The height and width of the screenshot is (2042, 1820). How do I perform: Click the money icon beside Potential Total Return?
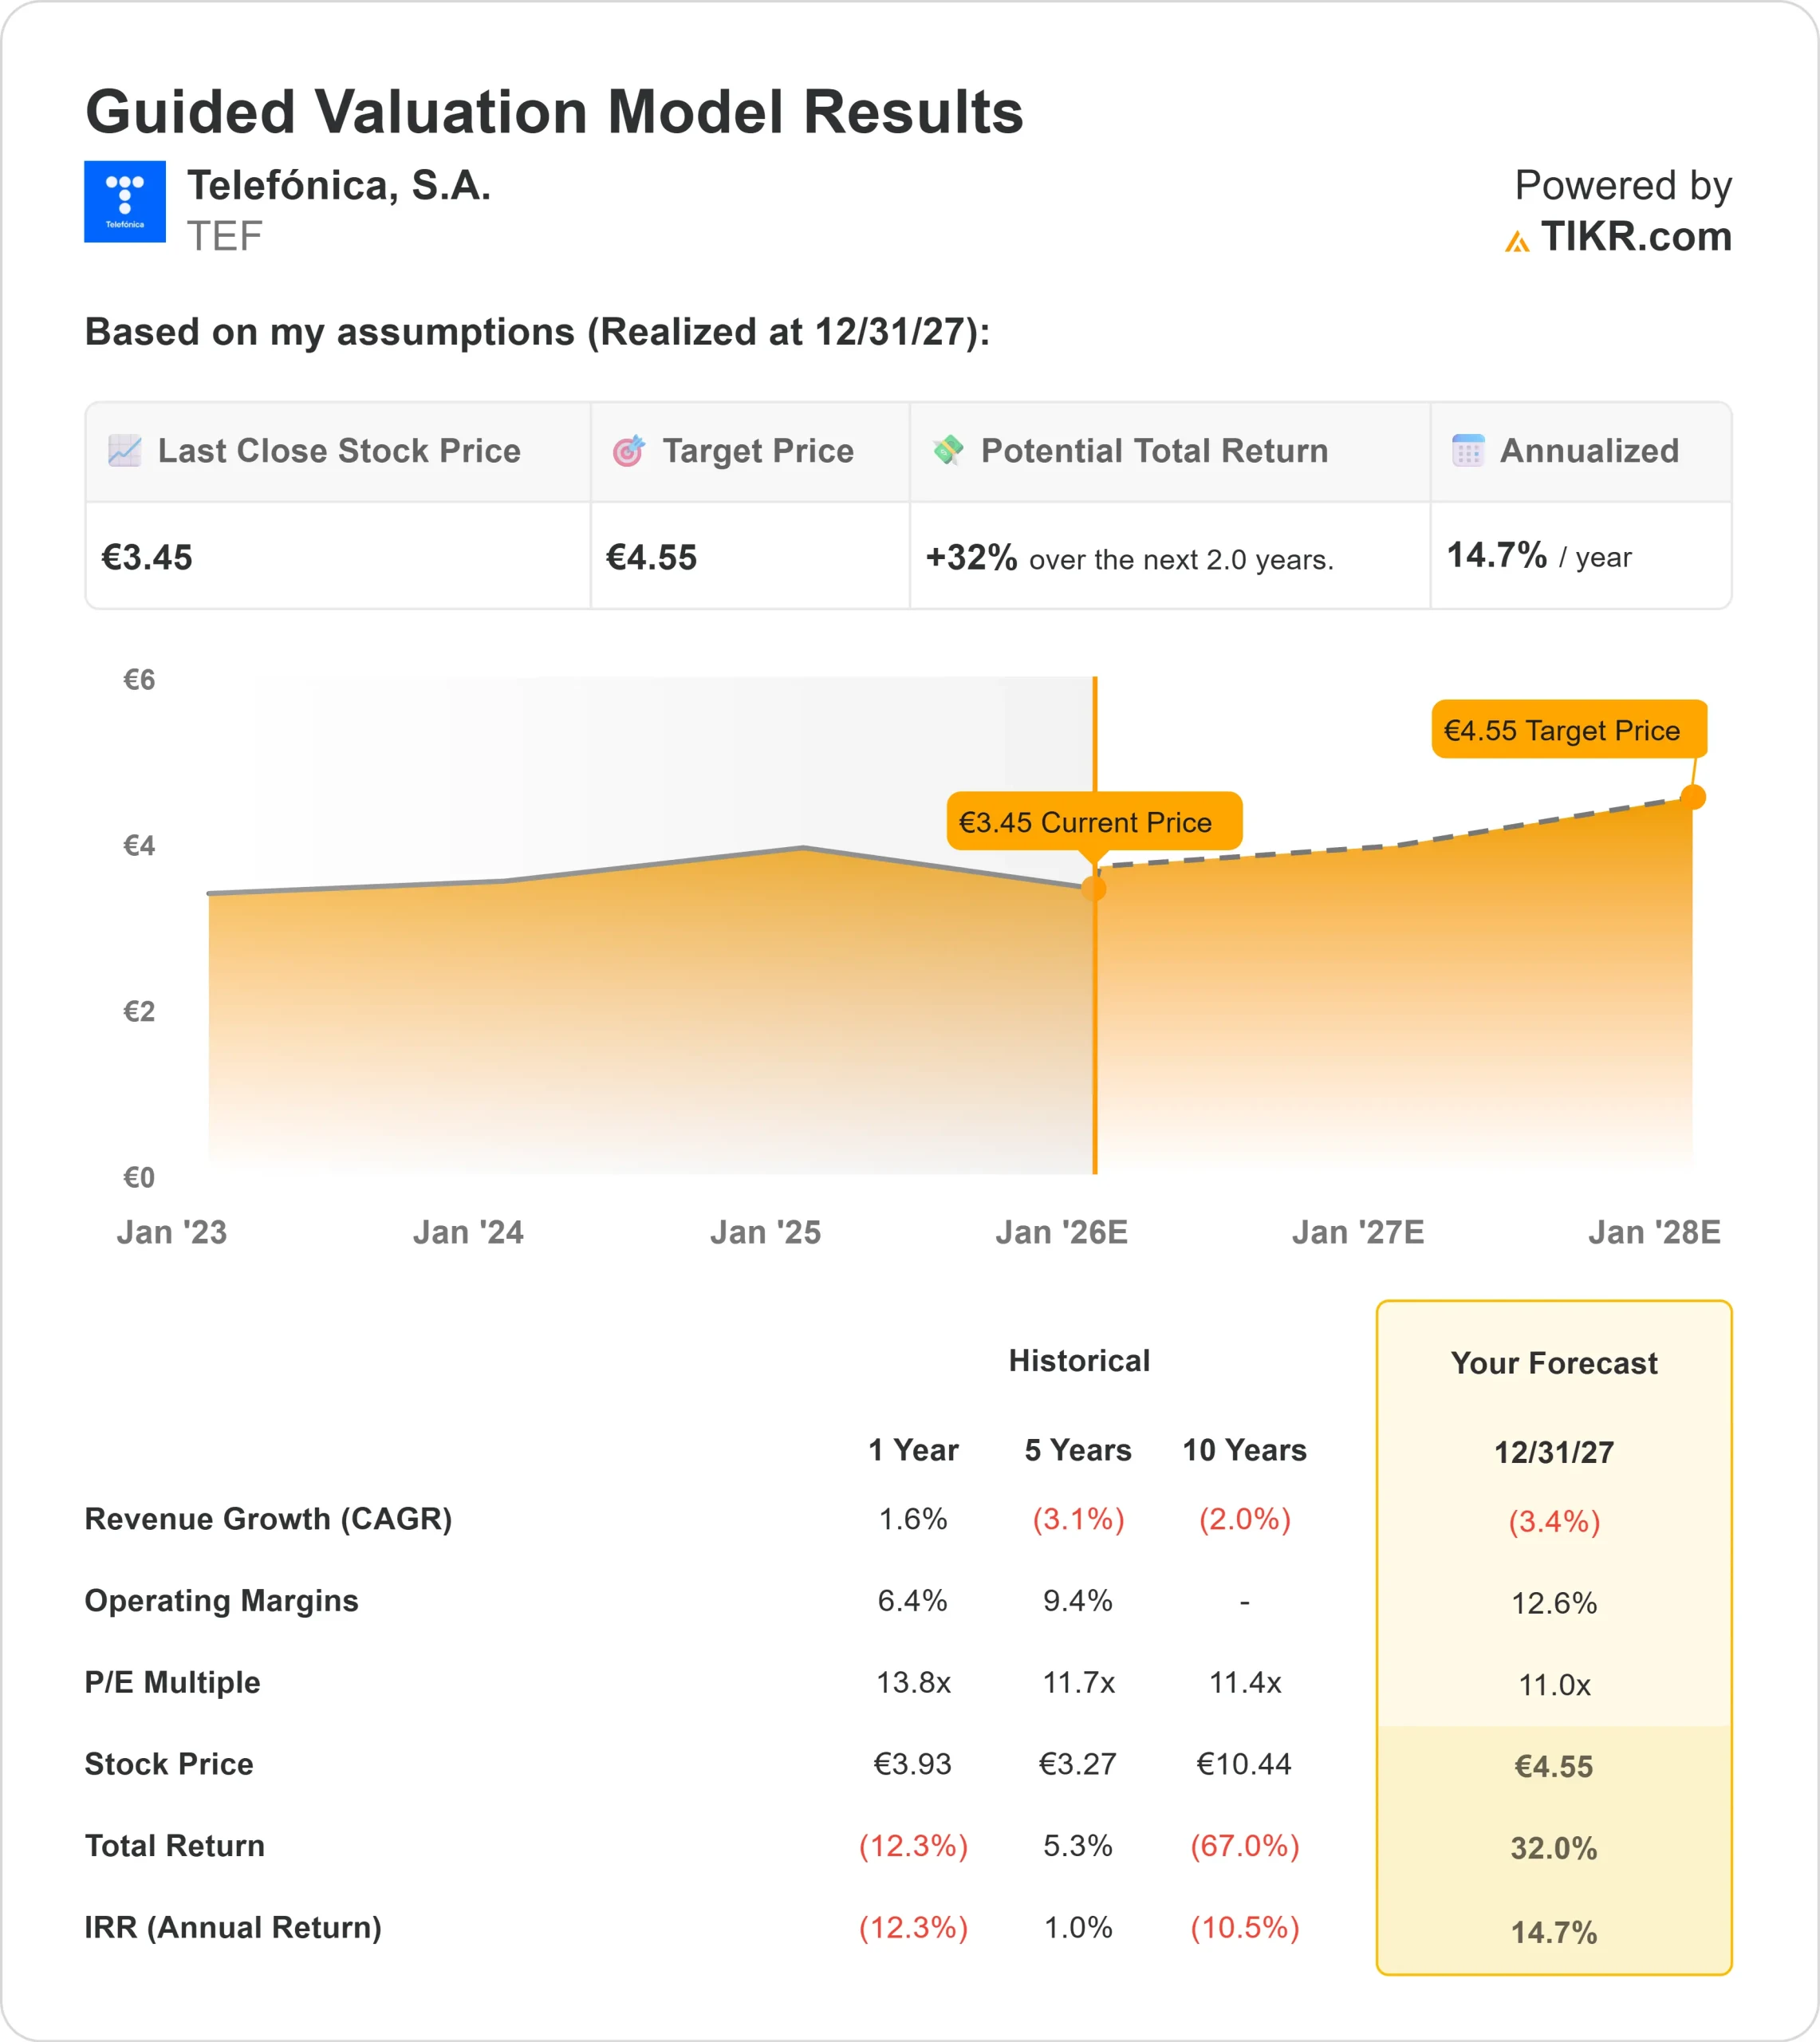(947, 450)
